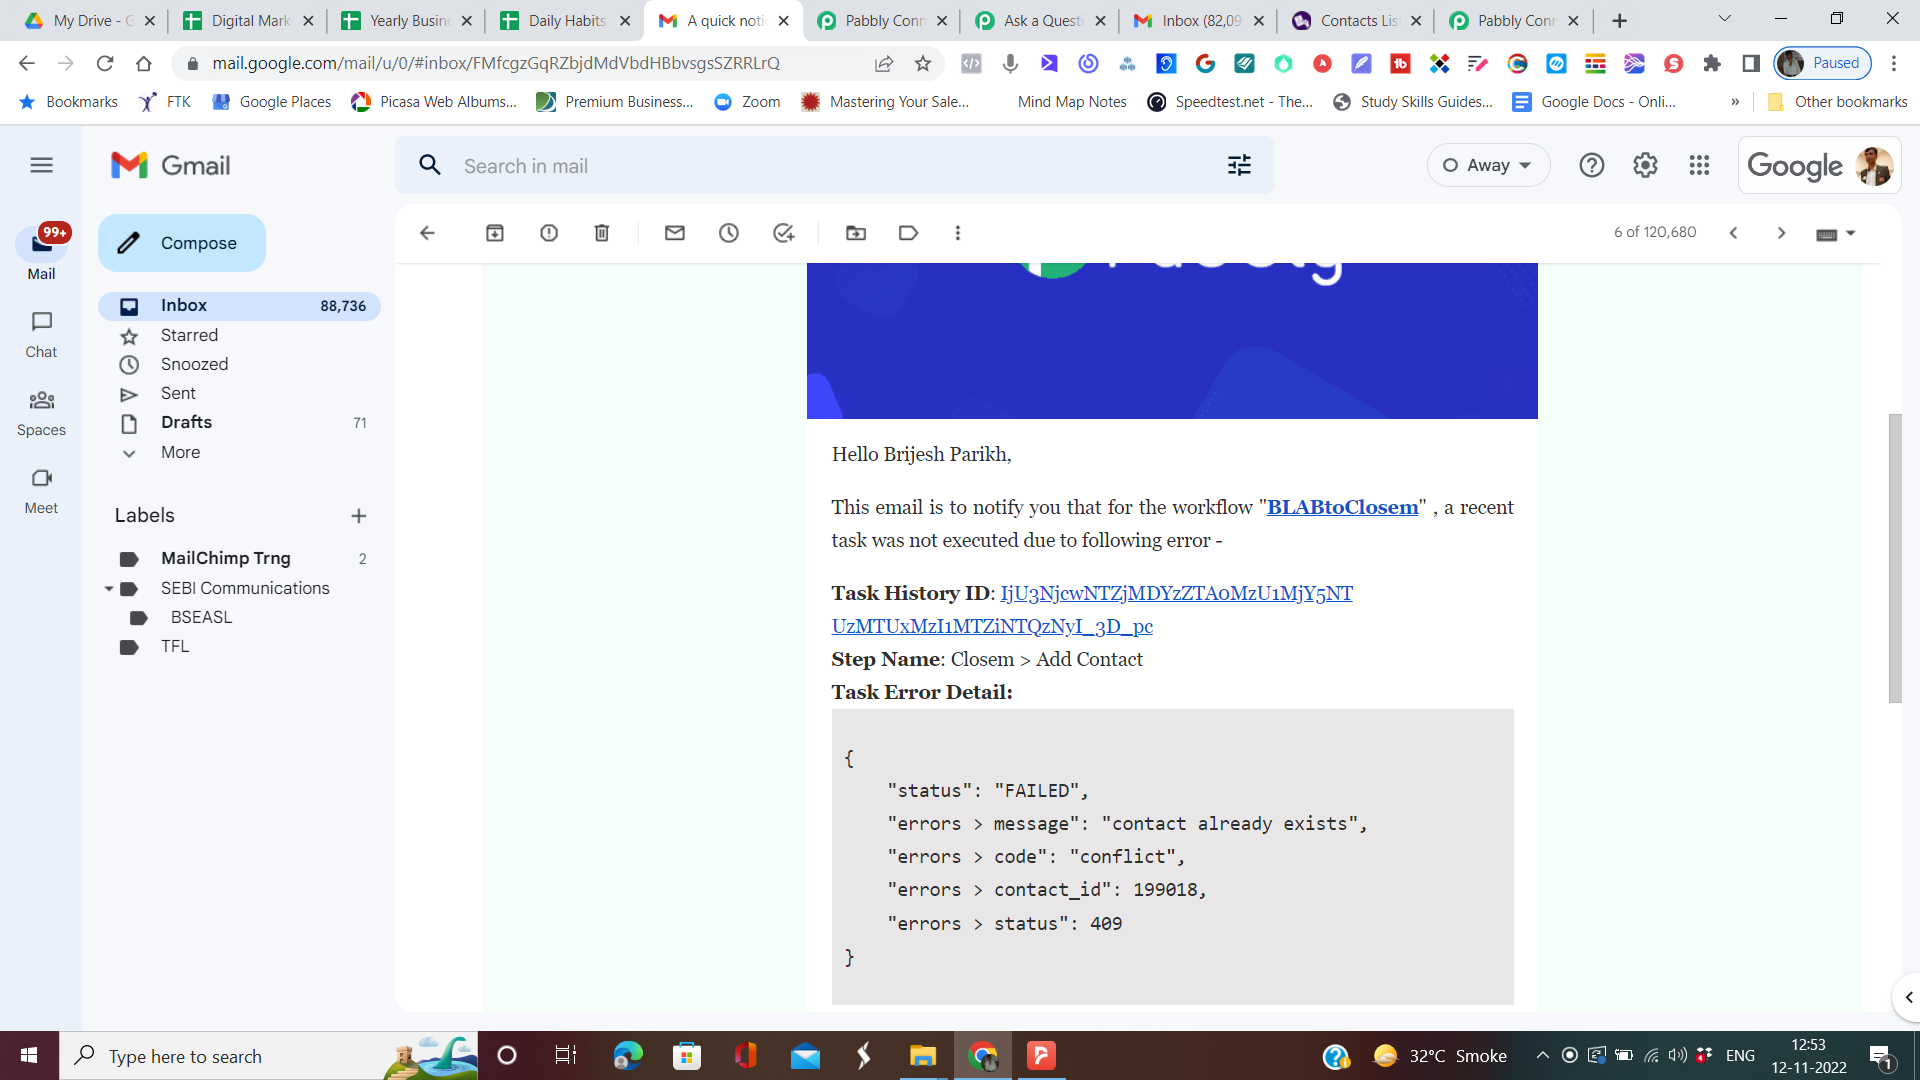Screen dimensions: 1920x1080
Task: Open Drafts folder
Action: pyautogui.click(x=239, y=423)
